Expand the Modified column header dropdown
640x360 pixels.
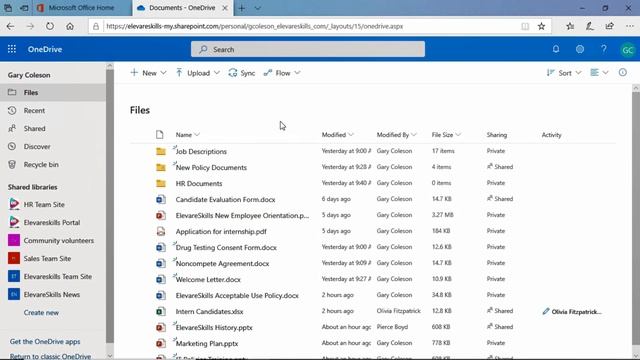pyautogui.click(x=351, y=135)
